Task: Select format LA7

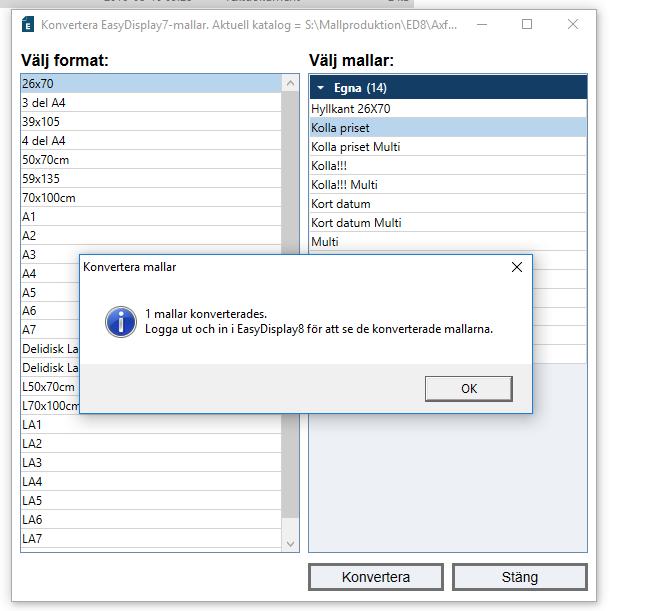Action: coord(151,539)
